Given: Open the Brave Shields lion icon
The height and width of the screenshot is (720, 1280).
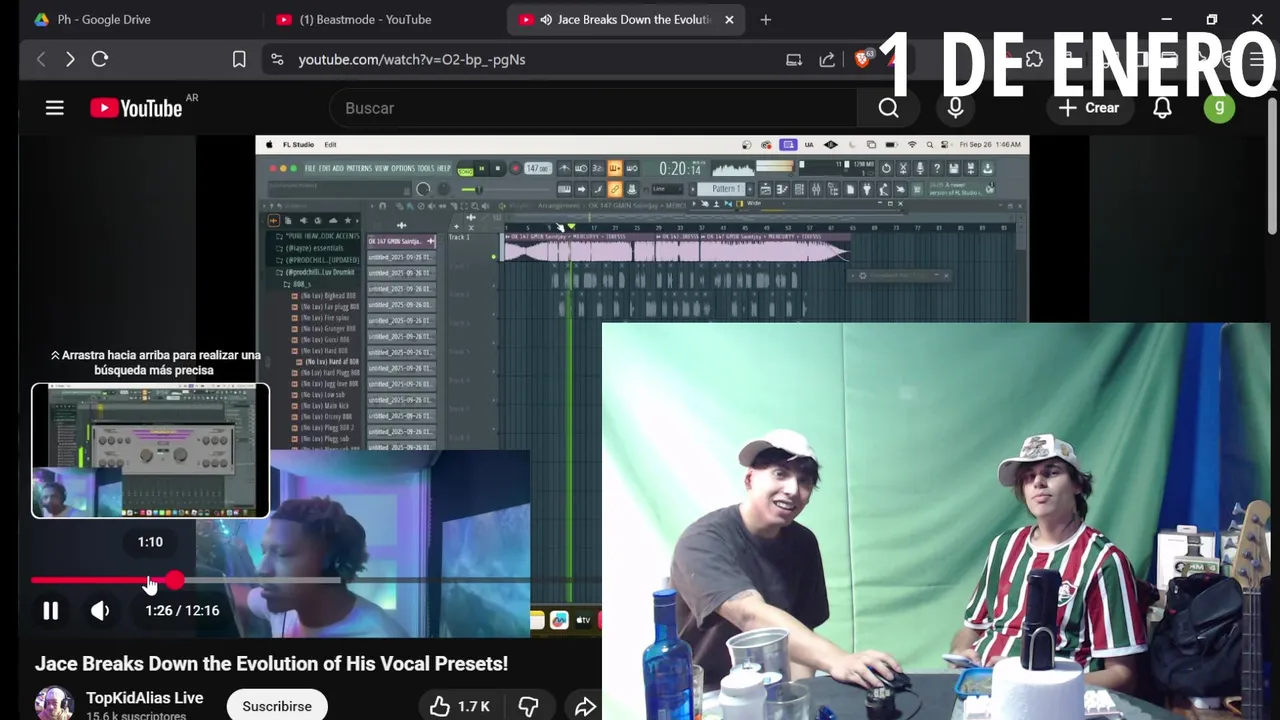Looking at the screenshot, I should 862,59.
